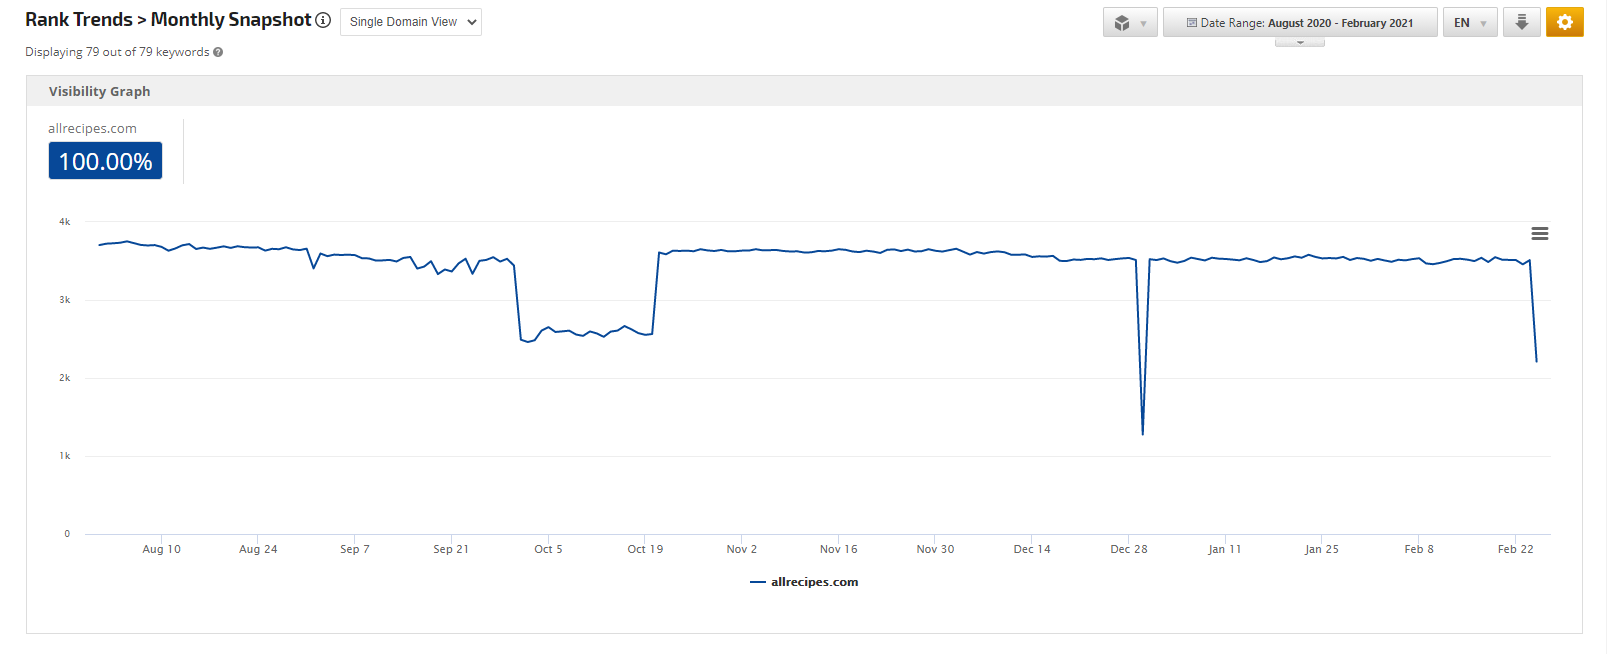
Task: Click the Rank Trends breadcrumb title
Action: coord(78,20)
